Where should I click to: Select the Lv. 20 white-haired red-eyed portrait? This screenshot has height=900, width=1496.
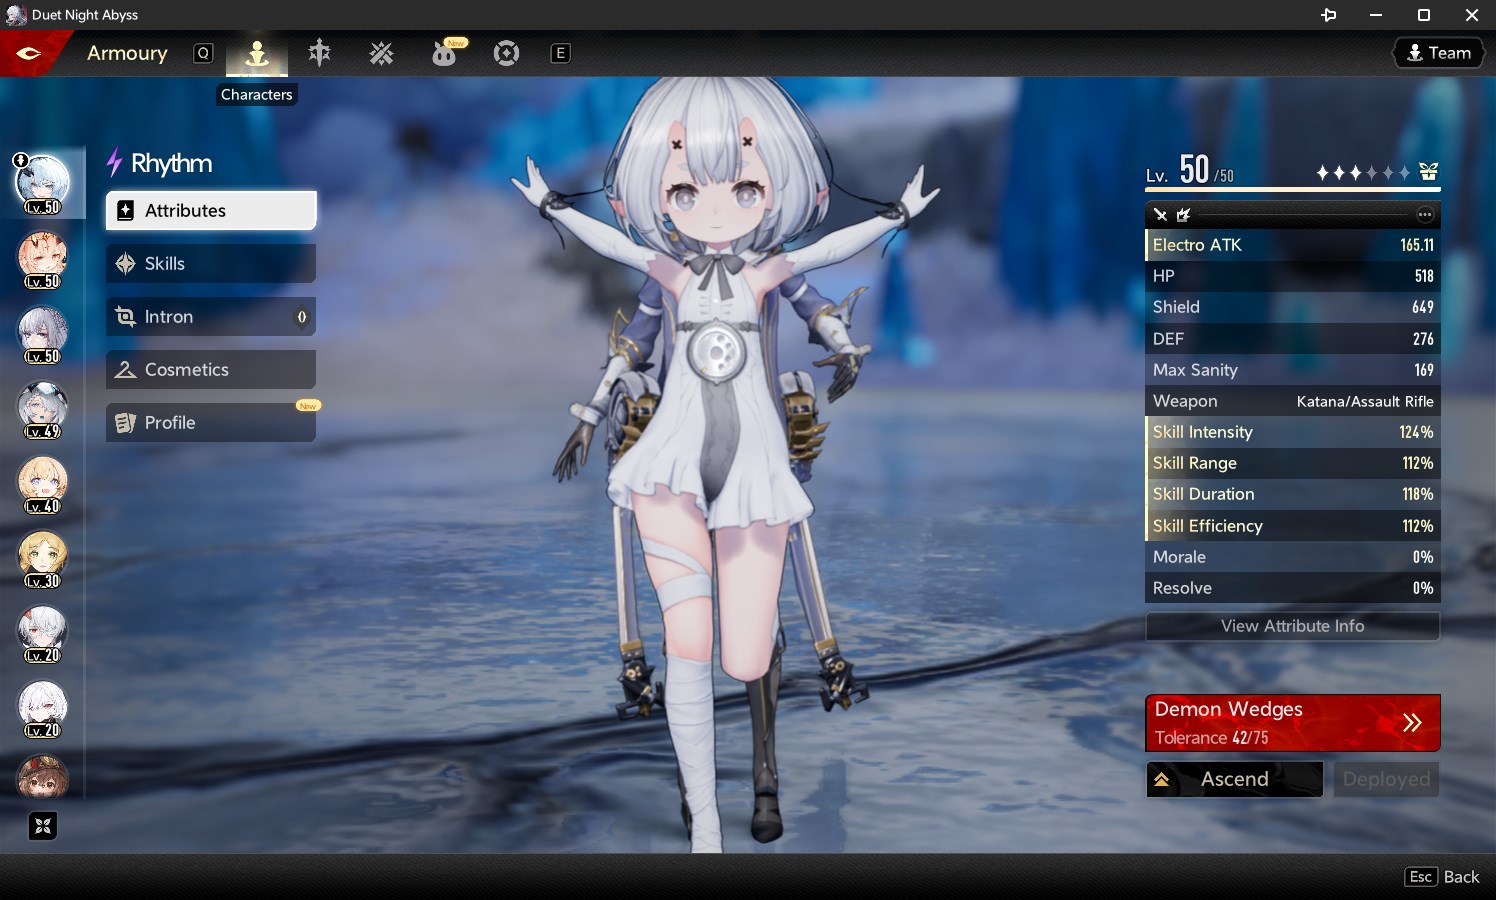point(43,709)
